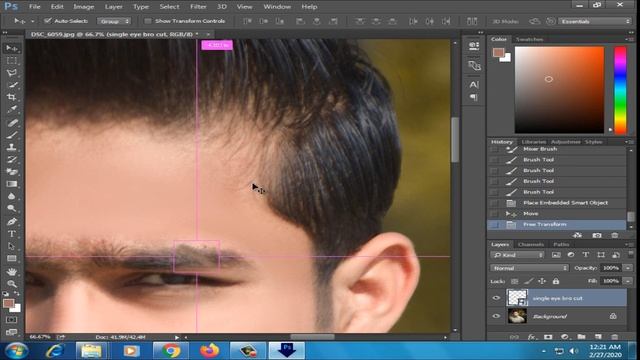Select the Clone Stamp tool
This screenshot has width=640, height=360.
point(11,147)
